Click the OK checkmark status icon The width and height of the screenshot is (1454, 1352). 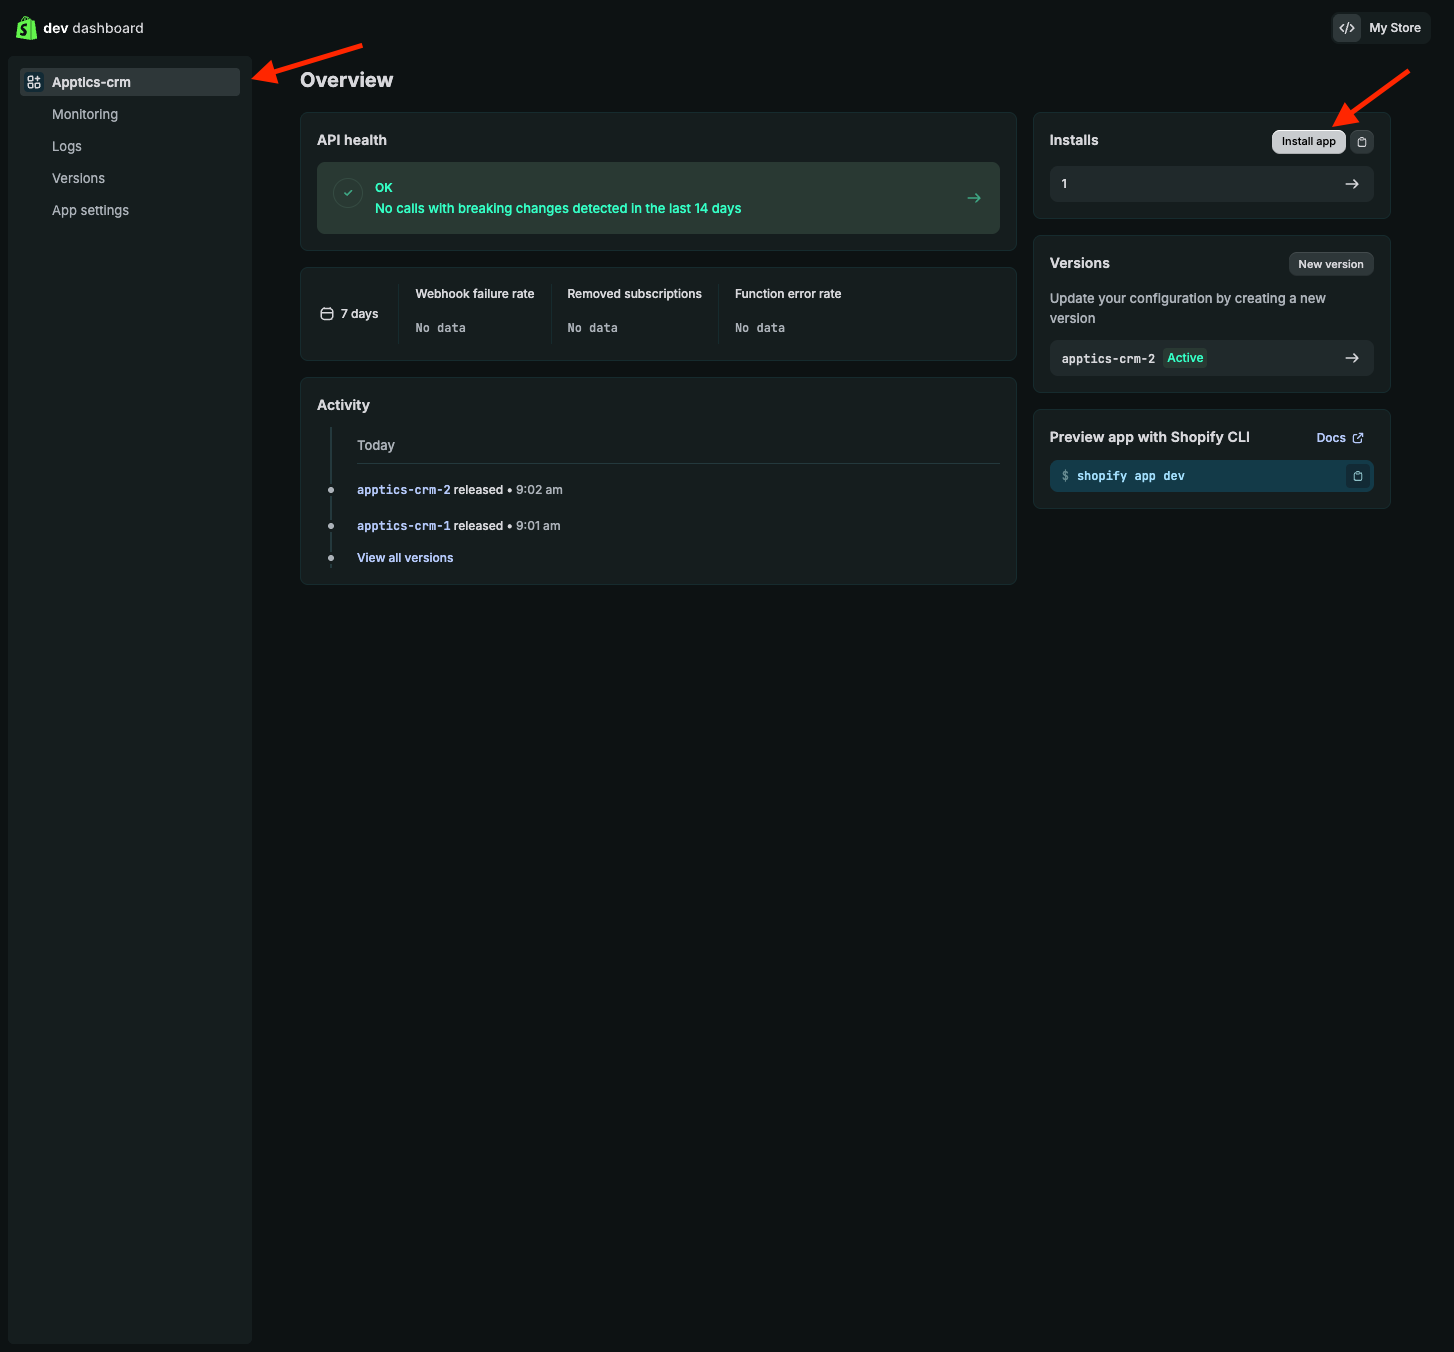[348, 193]
